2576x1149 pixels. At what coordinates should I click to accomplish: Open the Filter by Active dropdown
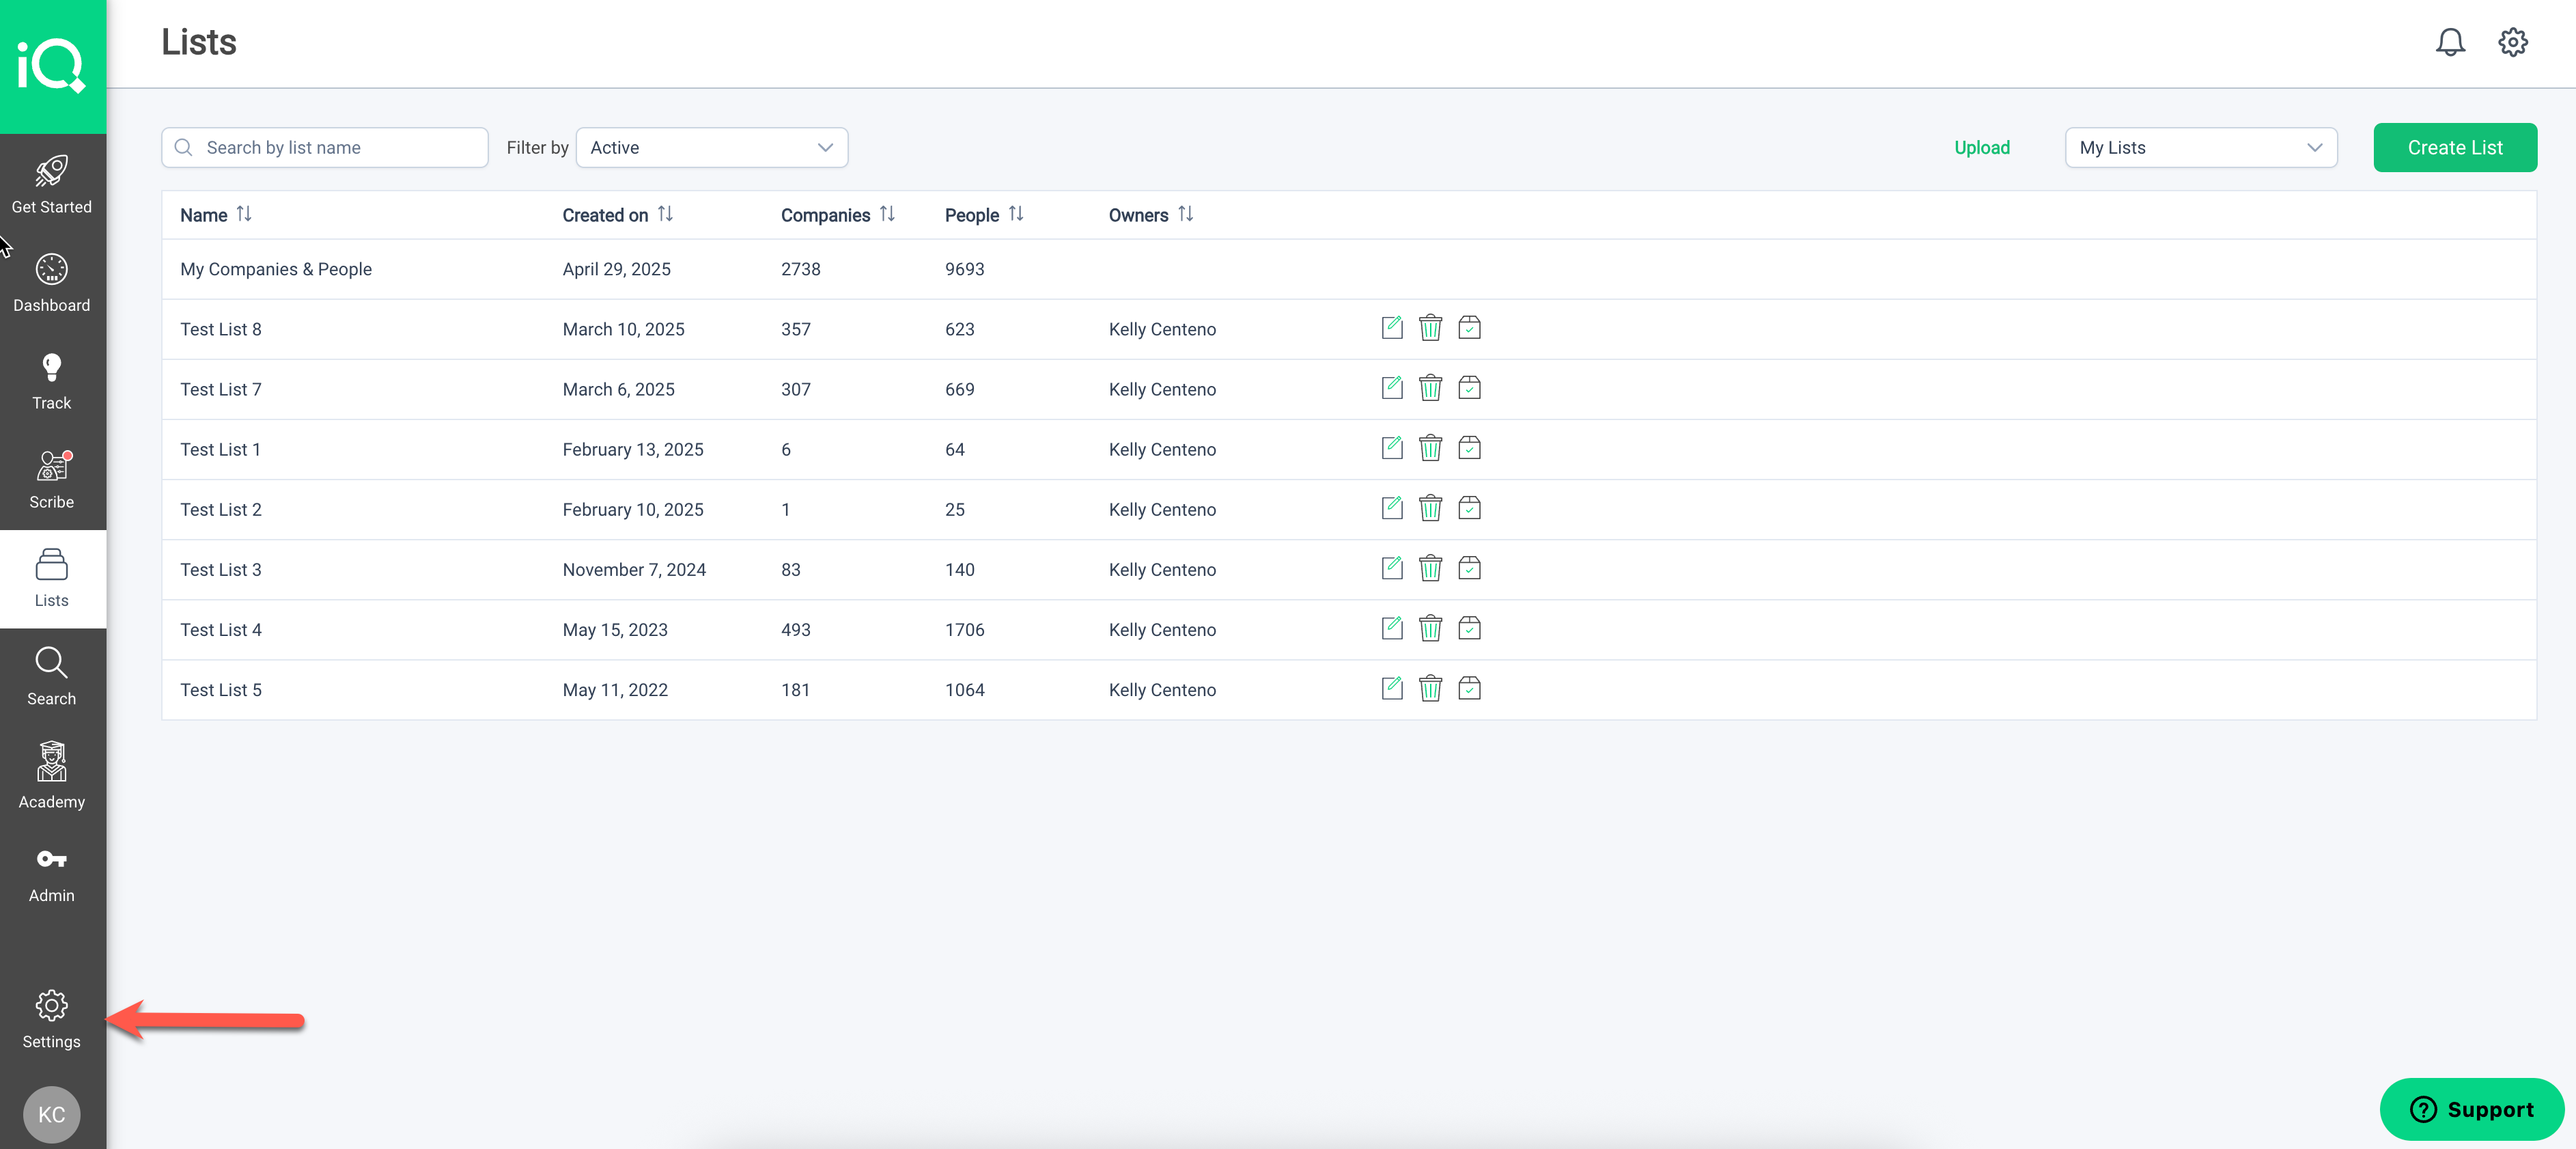[x=711, y=147]
